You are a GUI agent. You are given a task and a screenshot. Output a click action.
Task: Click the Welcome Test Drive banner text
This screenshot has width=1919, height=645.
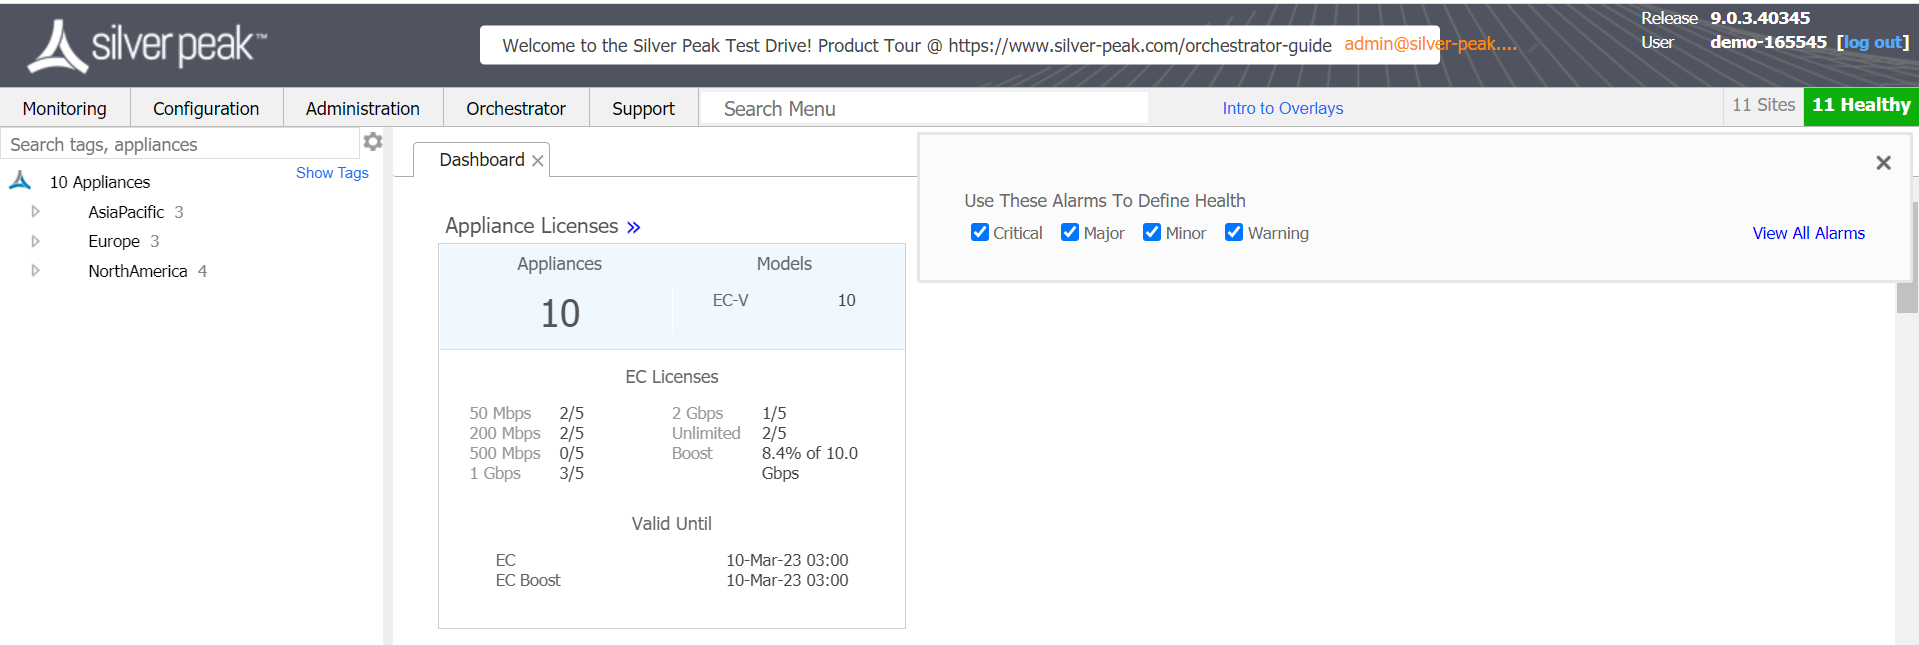coord(917,45)
